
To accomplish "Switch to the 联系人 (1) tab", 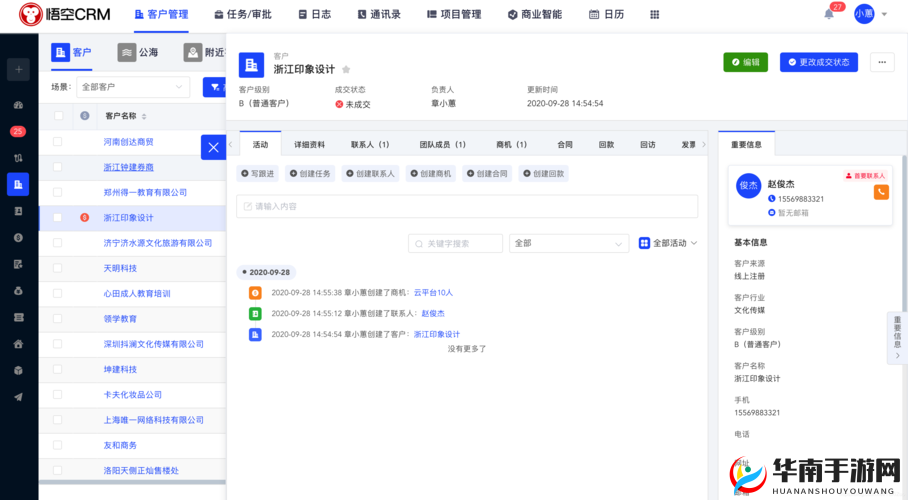I will pyautogui.click(x=370, y=145).
